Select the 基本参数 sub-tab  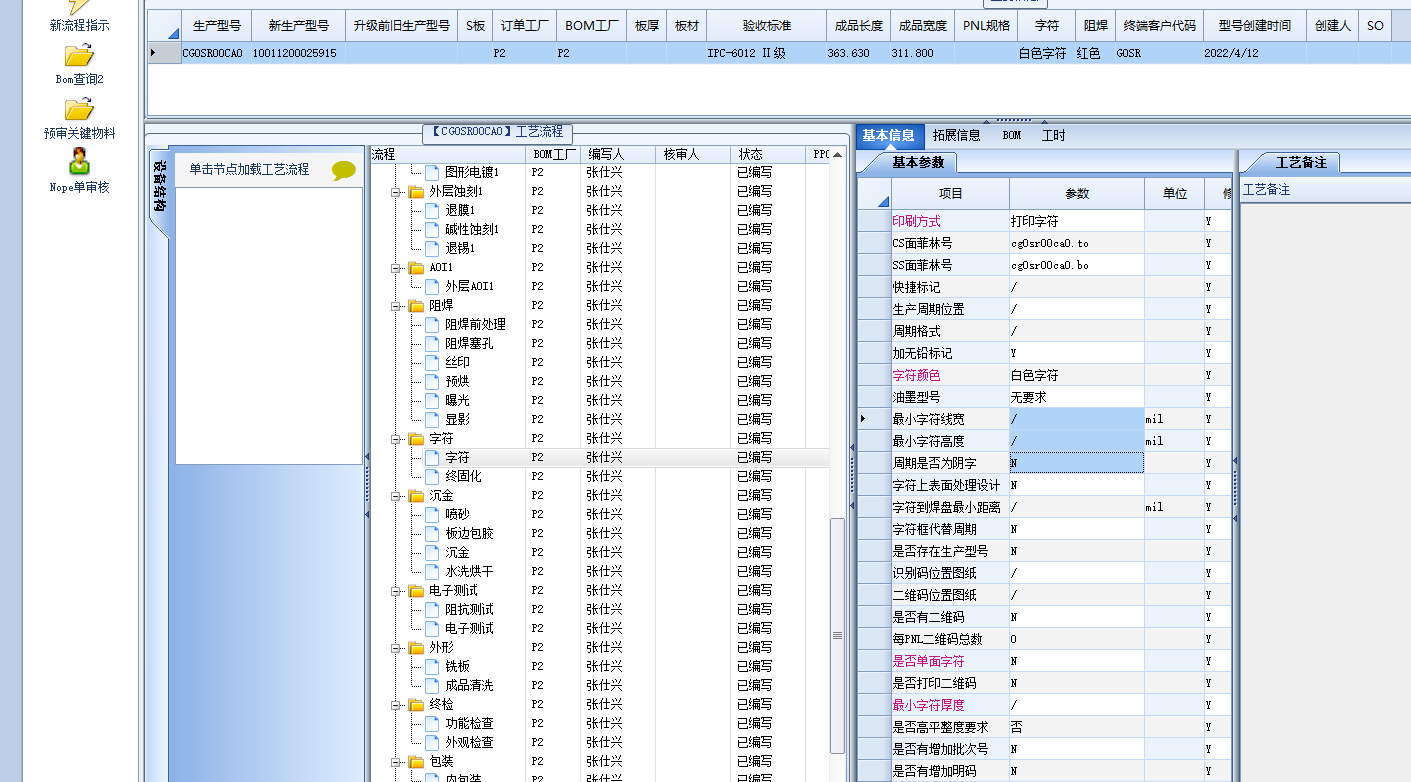click(x=917, y=162)
